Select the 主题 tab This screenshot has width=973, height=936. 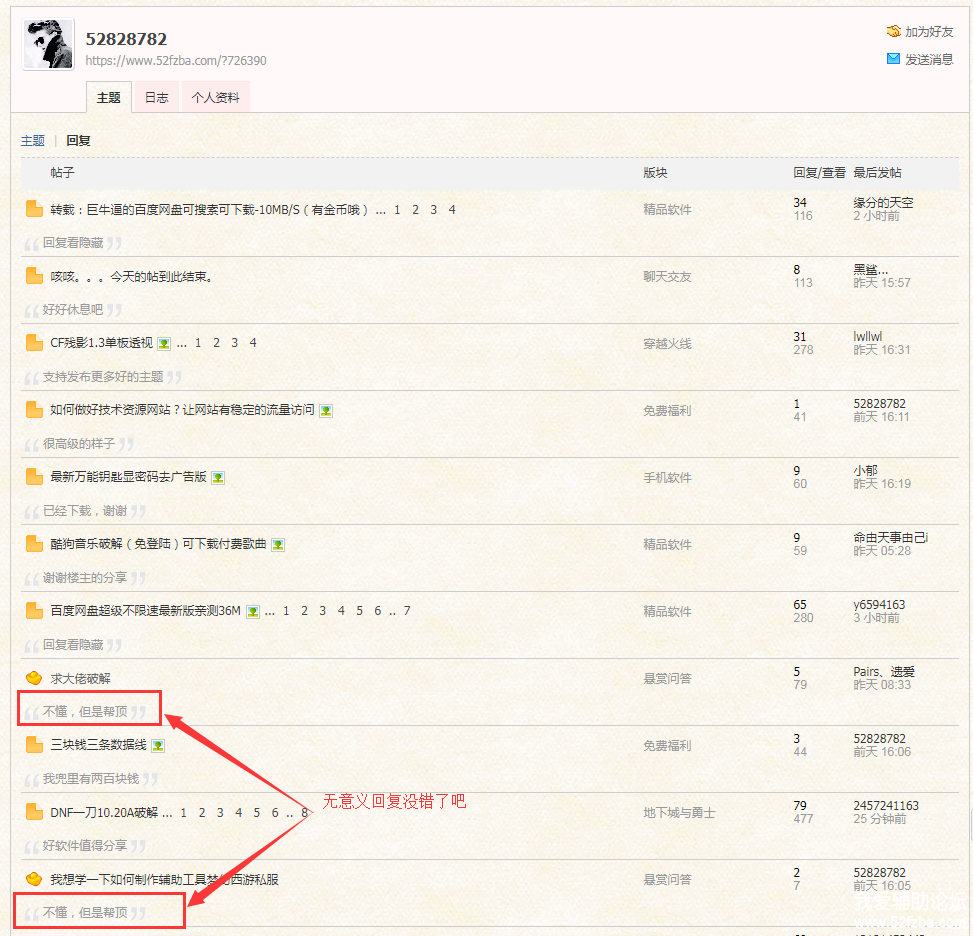coord(109,98)
